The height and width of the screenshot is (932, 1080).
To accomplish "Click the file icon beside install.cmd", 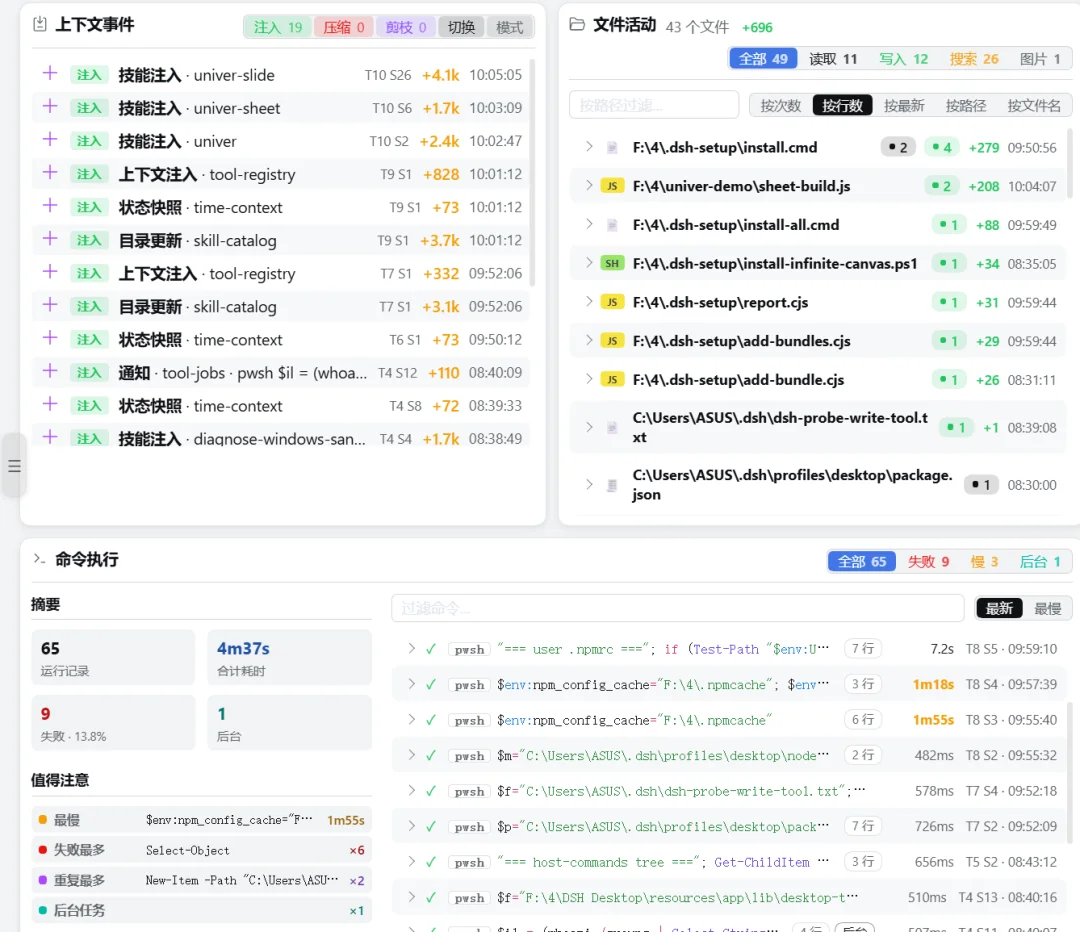I will click(612, 147).
